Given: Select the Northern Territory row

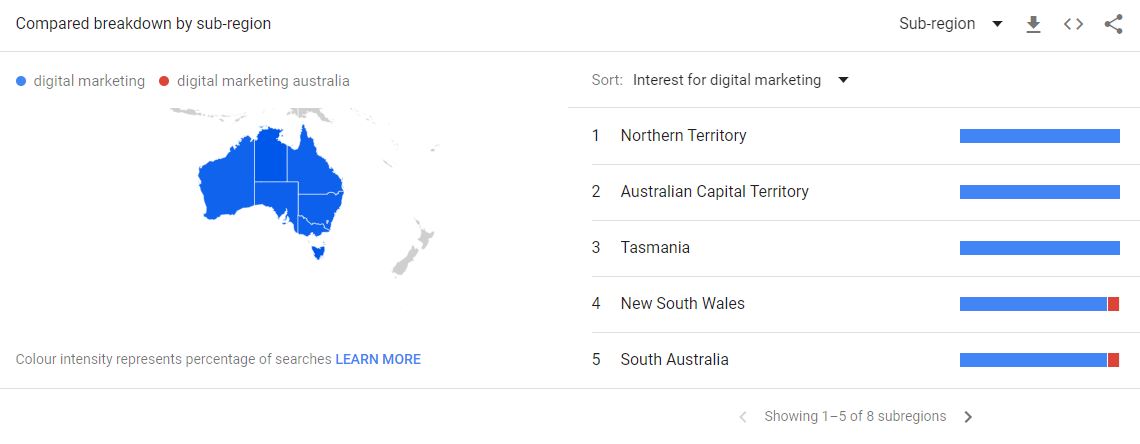Looking at the screenshot, I should coord(856,136).
